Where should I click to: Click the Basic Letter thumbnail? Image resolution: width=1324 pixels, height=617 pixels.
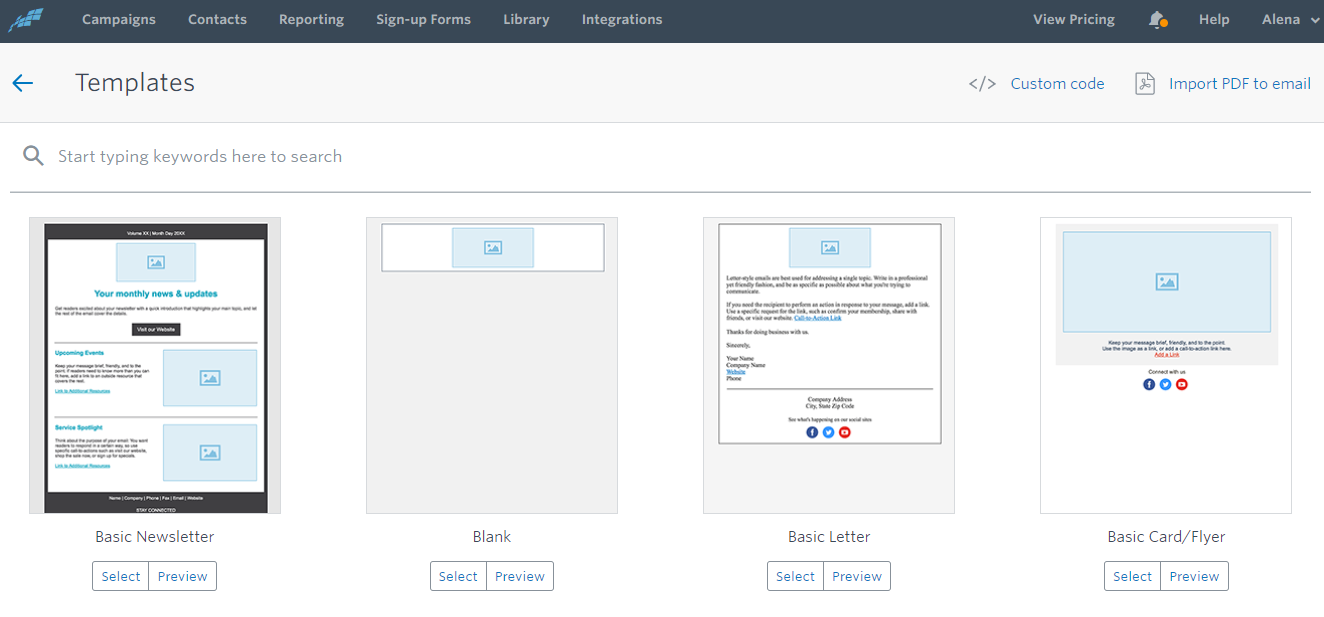[x=829, y=365]
